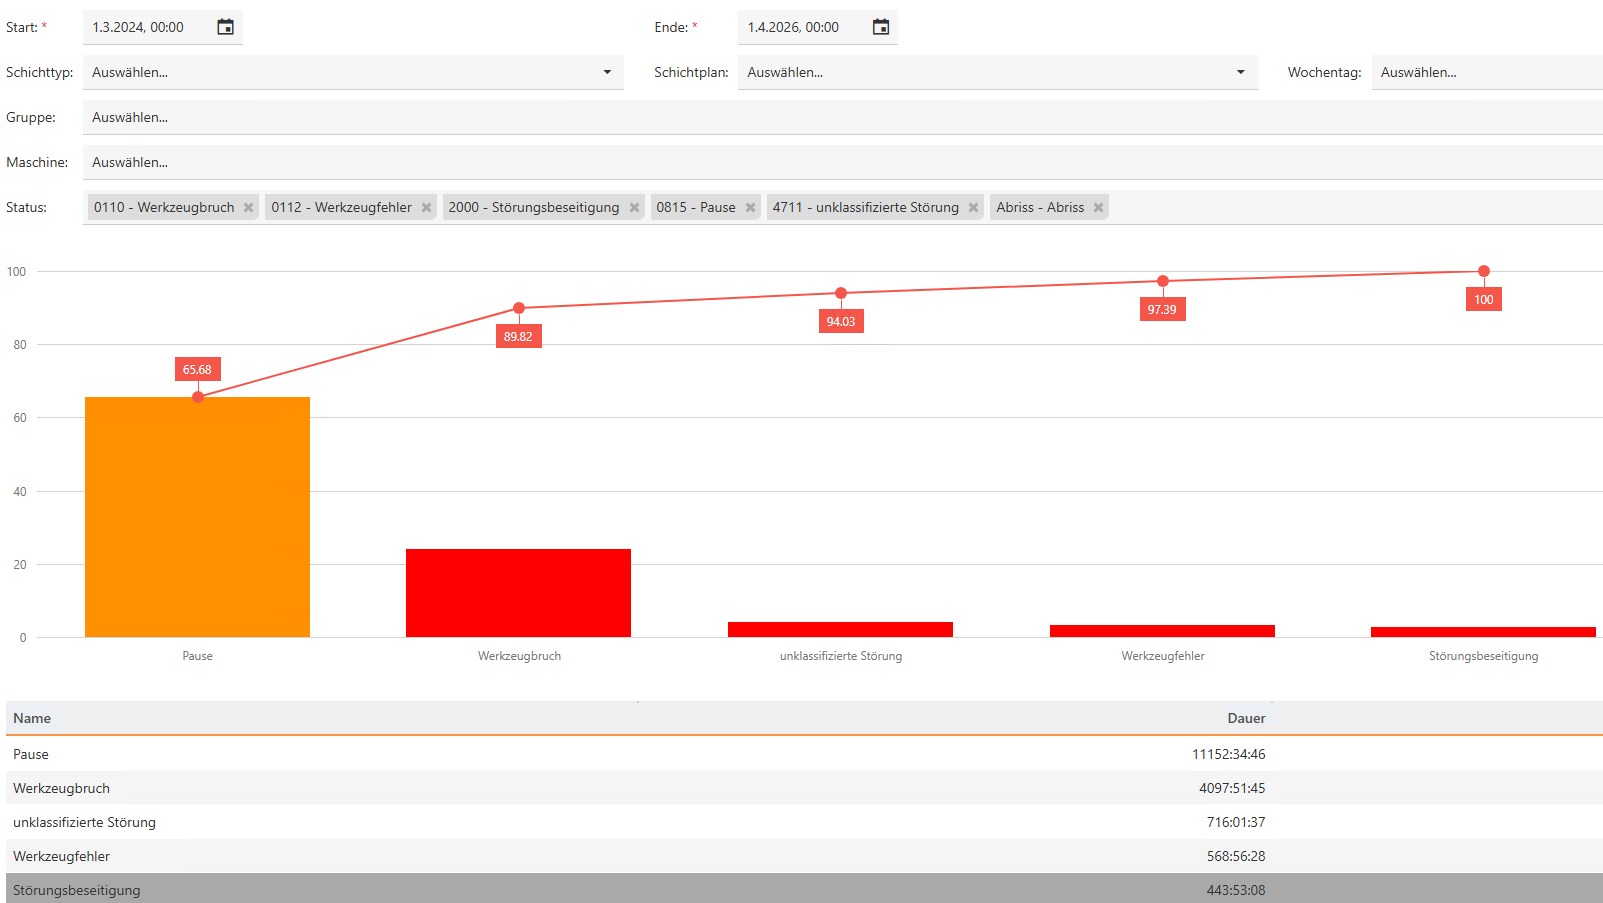Click the Maschine selection field

[840, 162]
